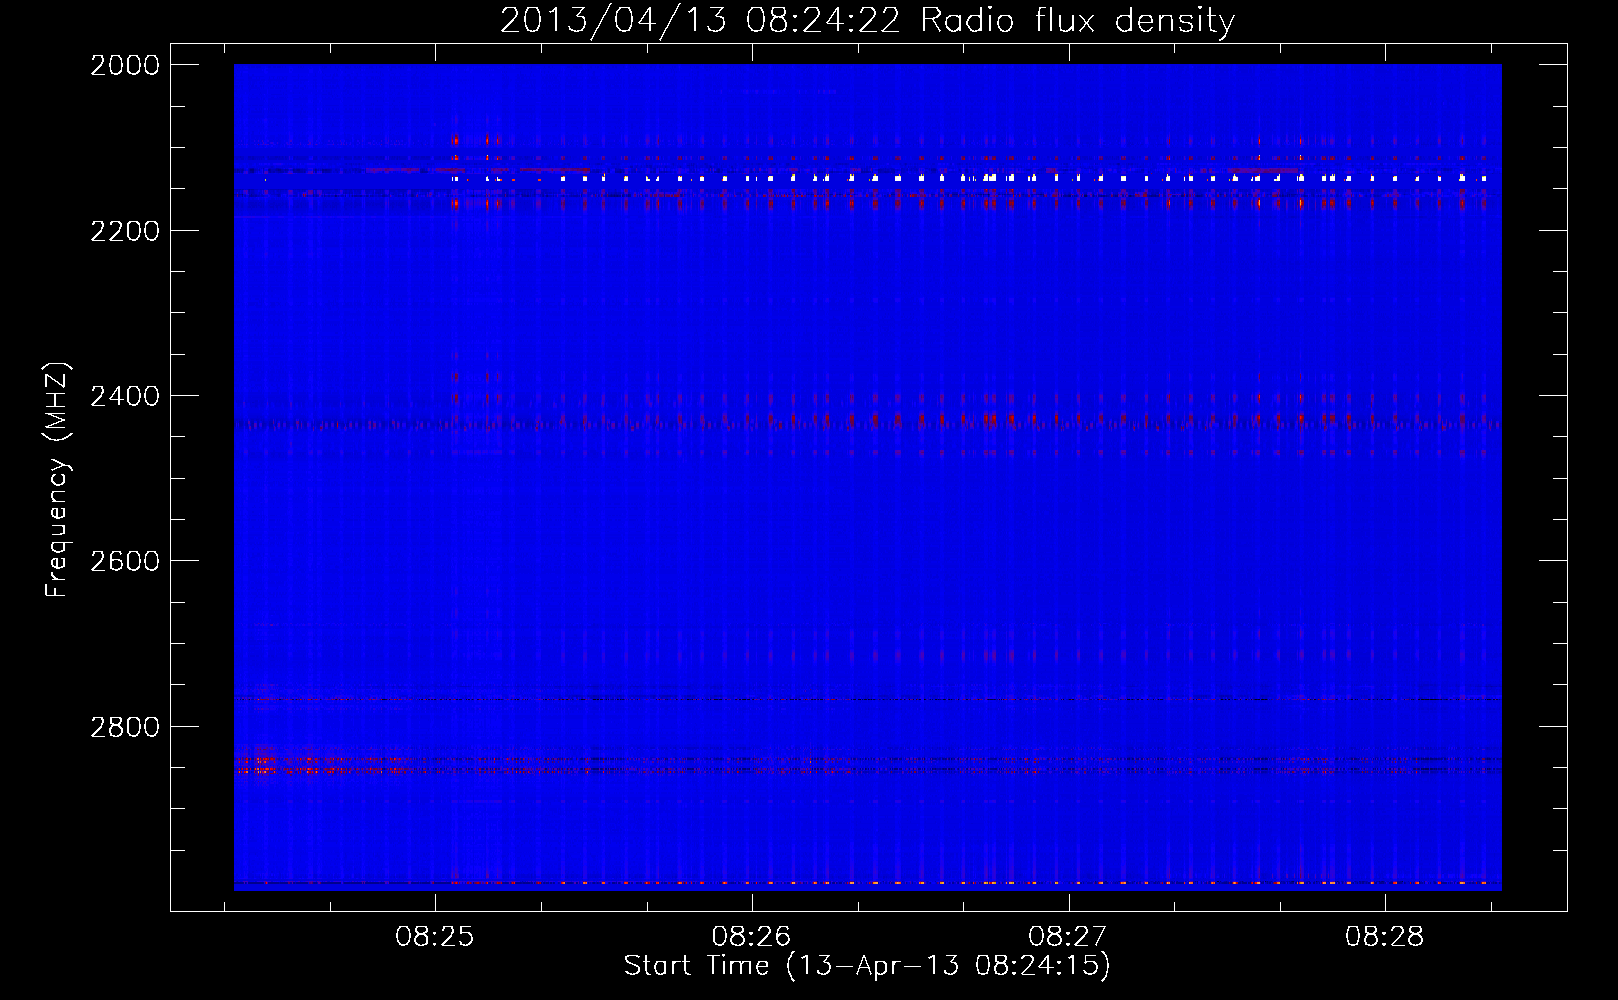Image resolution: width=1618 pixels, height=1000 pixels.
Task: Click the 'Frequency (MHZ)' y-axis label
Action: [57, 480]
